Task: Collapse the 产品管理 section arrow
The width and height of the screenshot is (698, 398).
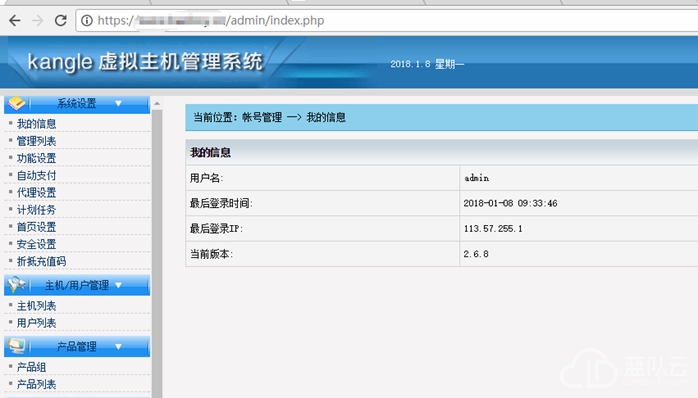Action: (118, 346)
